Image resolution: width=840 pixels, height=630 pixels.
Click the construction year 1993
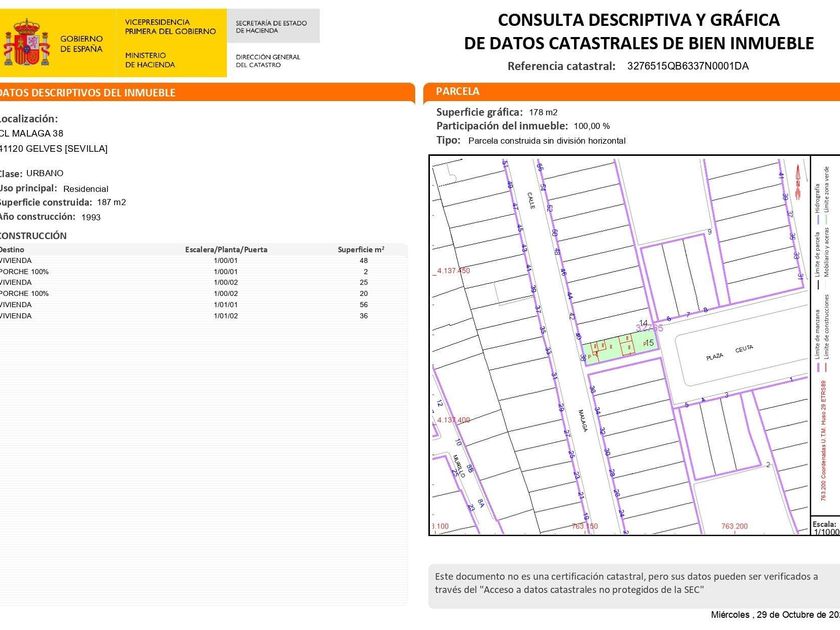(91, 217)
